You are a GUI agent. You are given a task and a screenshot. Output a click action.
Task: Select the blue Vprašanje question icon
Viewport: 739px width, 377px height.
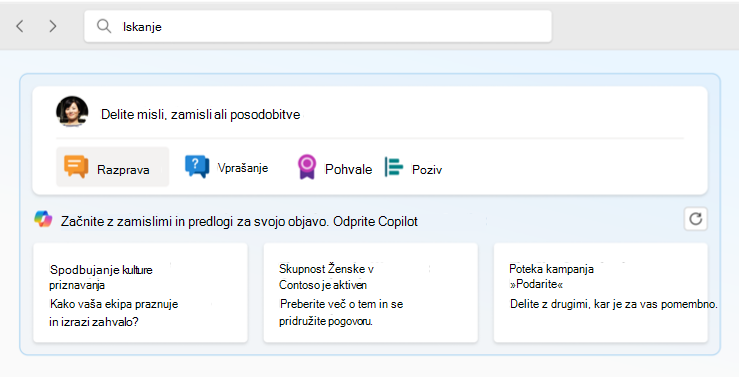pyautogui.click(x=197, y=166)
